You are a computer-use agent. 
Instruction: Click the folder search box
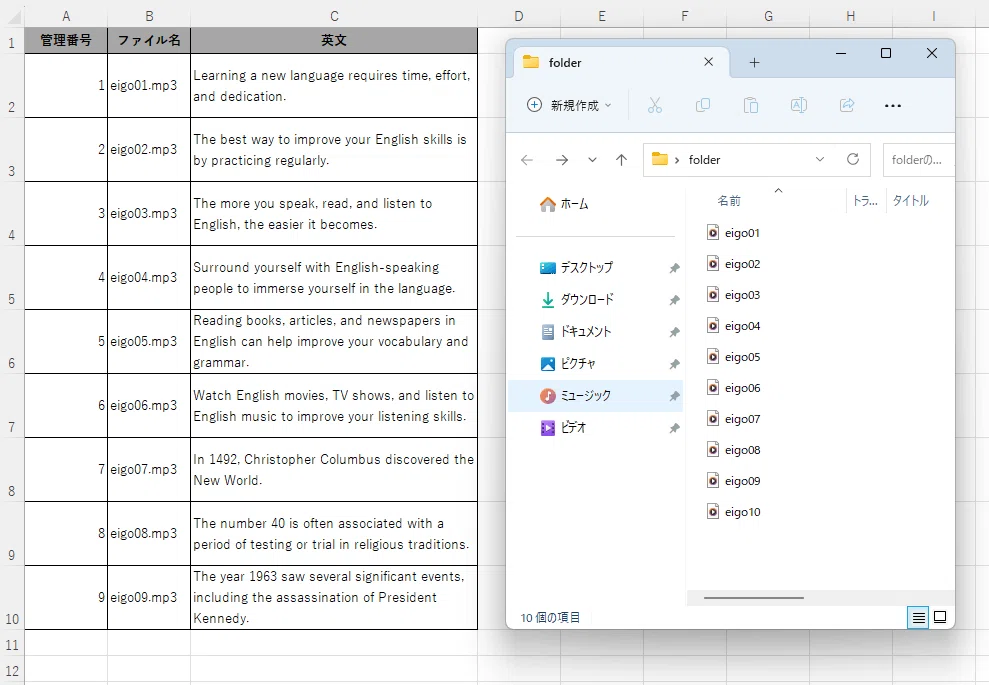[918, 160]
